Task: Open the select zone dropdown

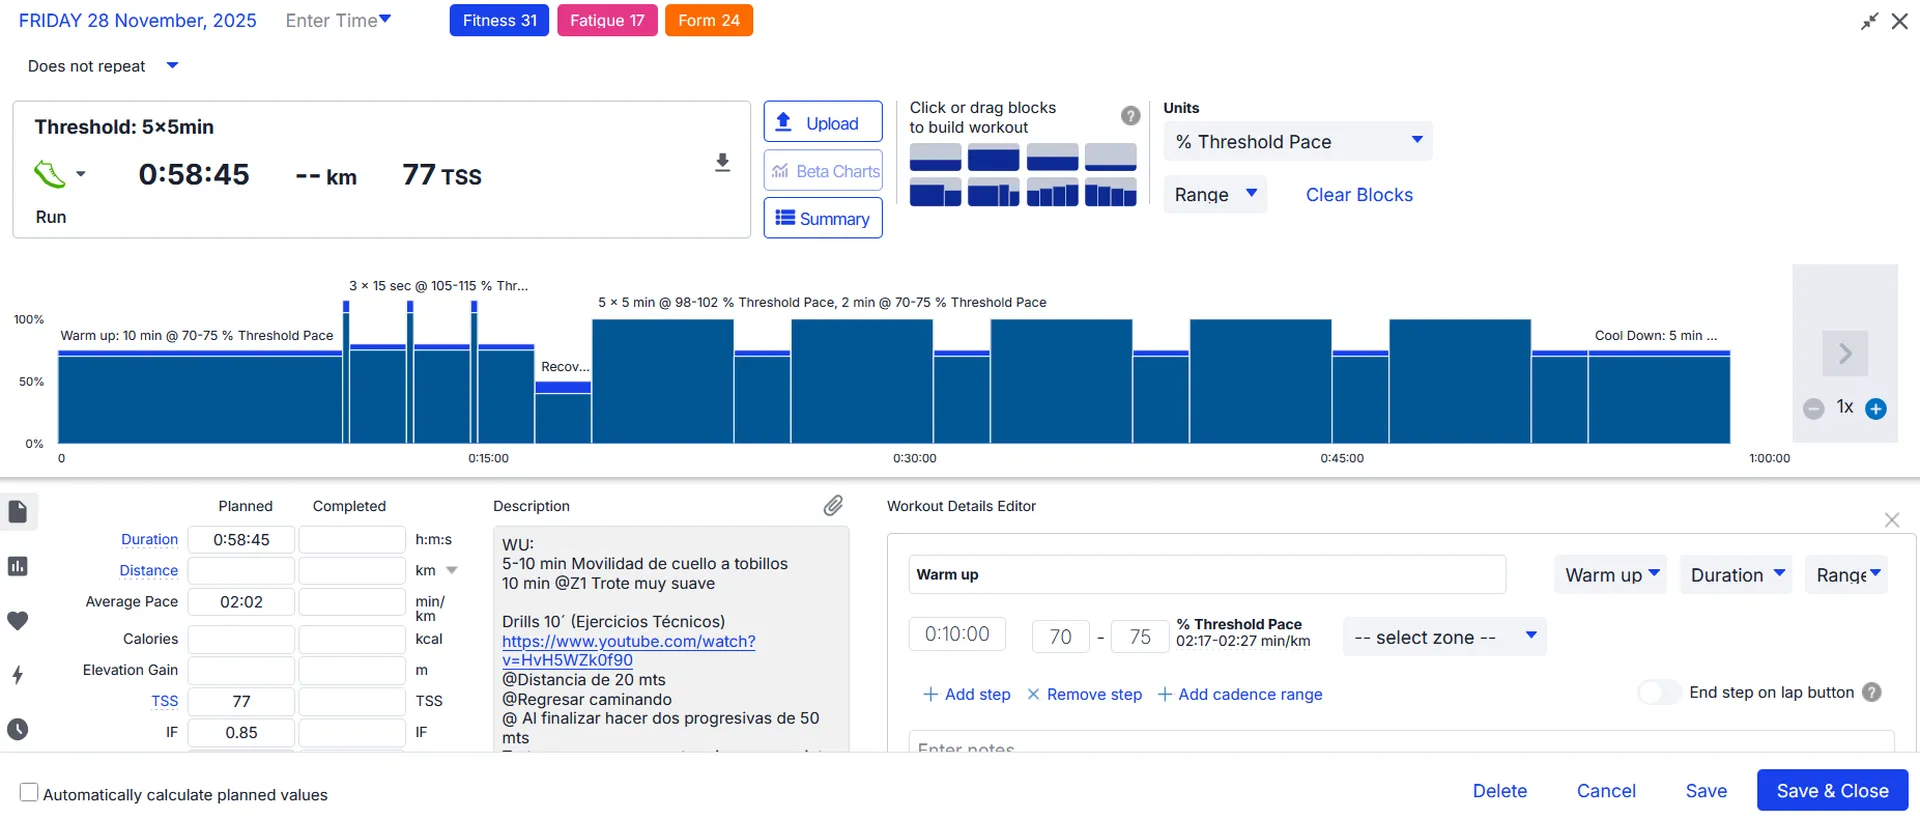Action: [x=1443, y=637]
